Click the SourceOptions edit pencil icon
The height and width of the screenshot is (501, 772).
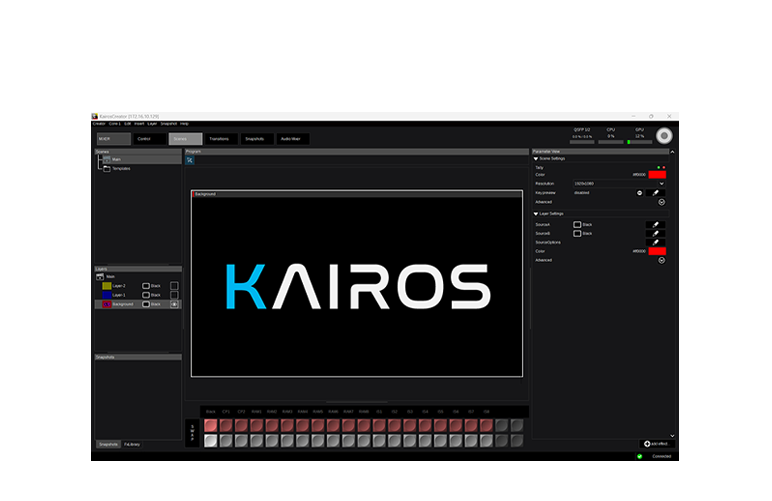[656, 242]
